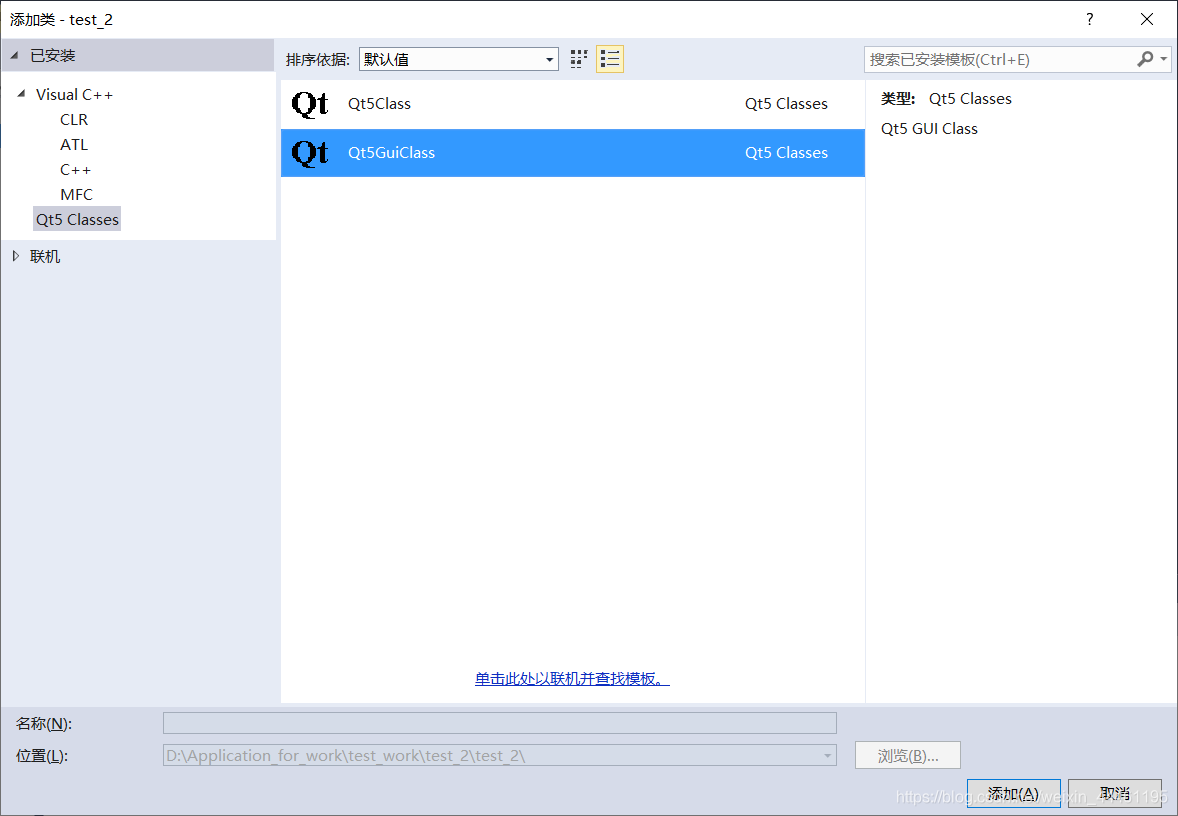This screenshot has width=1178, height=816.
Task: Switch to medium icons list view
Action: coord(610,59)
